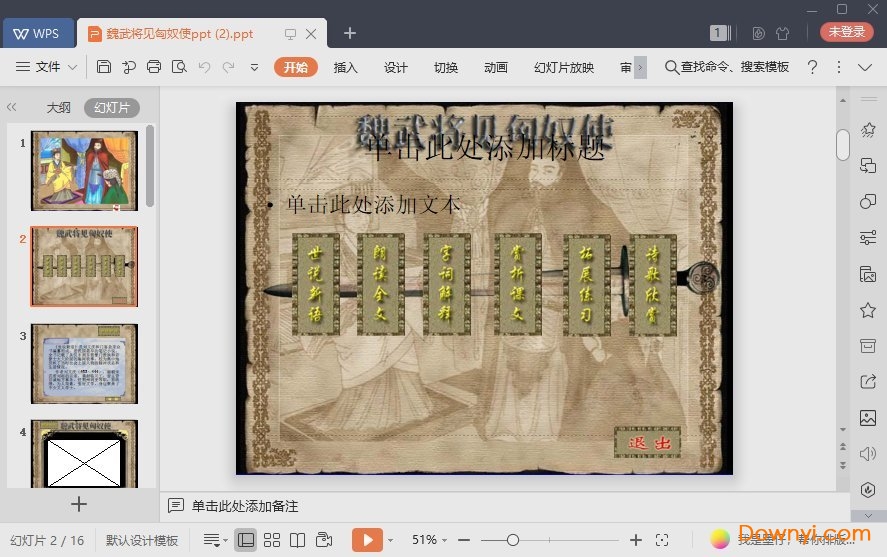Click the Undo arrow
This screenshot has height=557, width=887.
pyautogui.click(x=204, y=67)
